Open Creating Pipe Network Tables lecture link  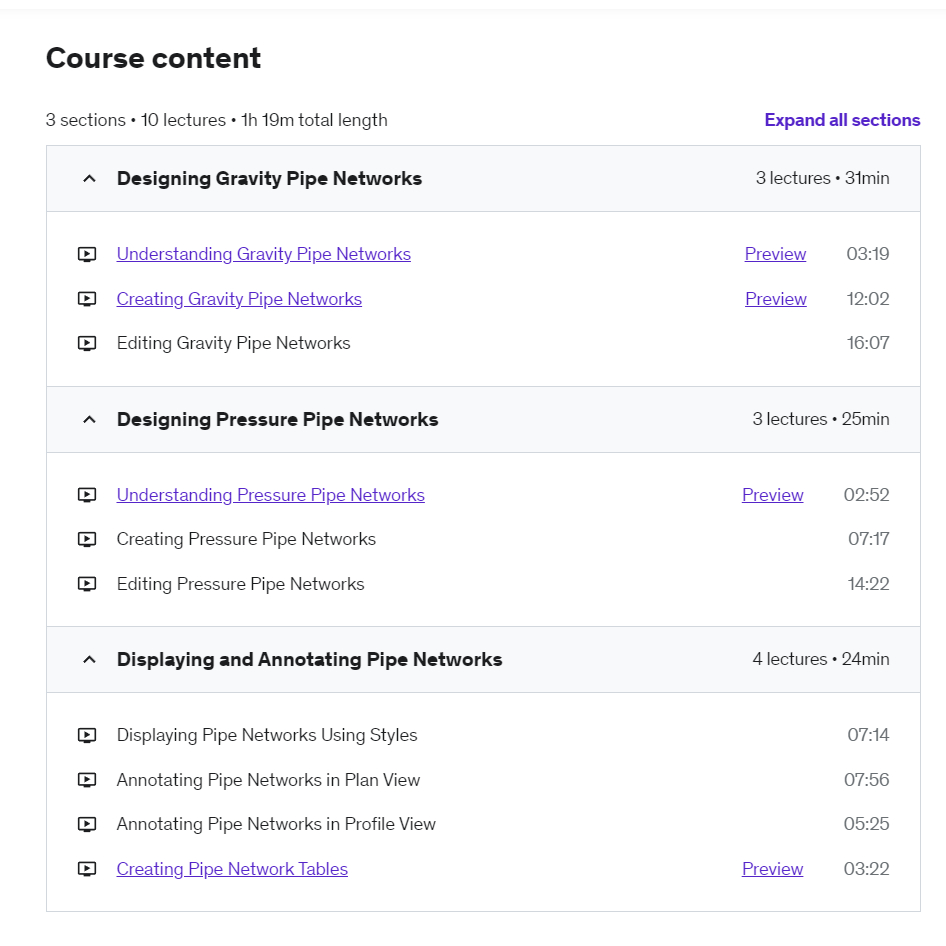click(232, 869)
